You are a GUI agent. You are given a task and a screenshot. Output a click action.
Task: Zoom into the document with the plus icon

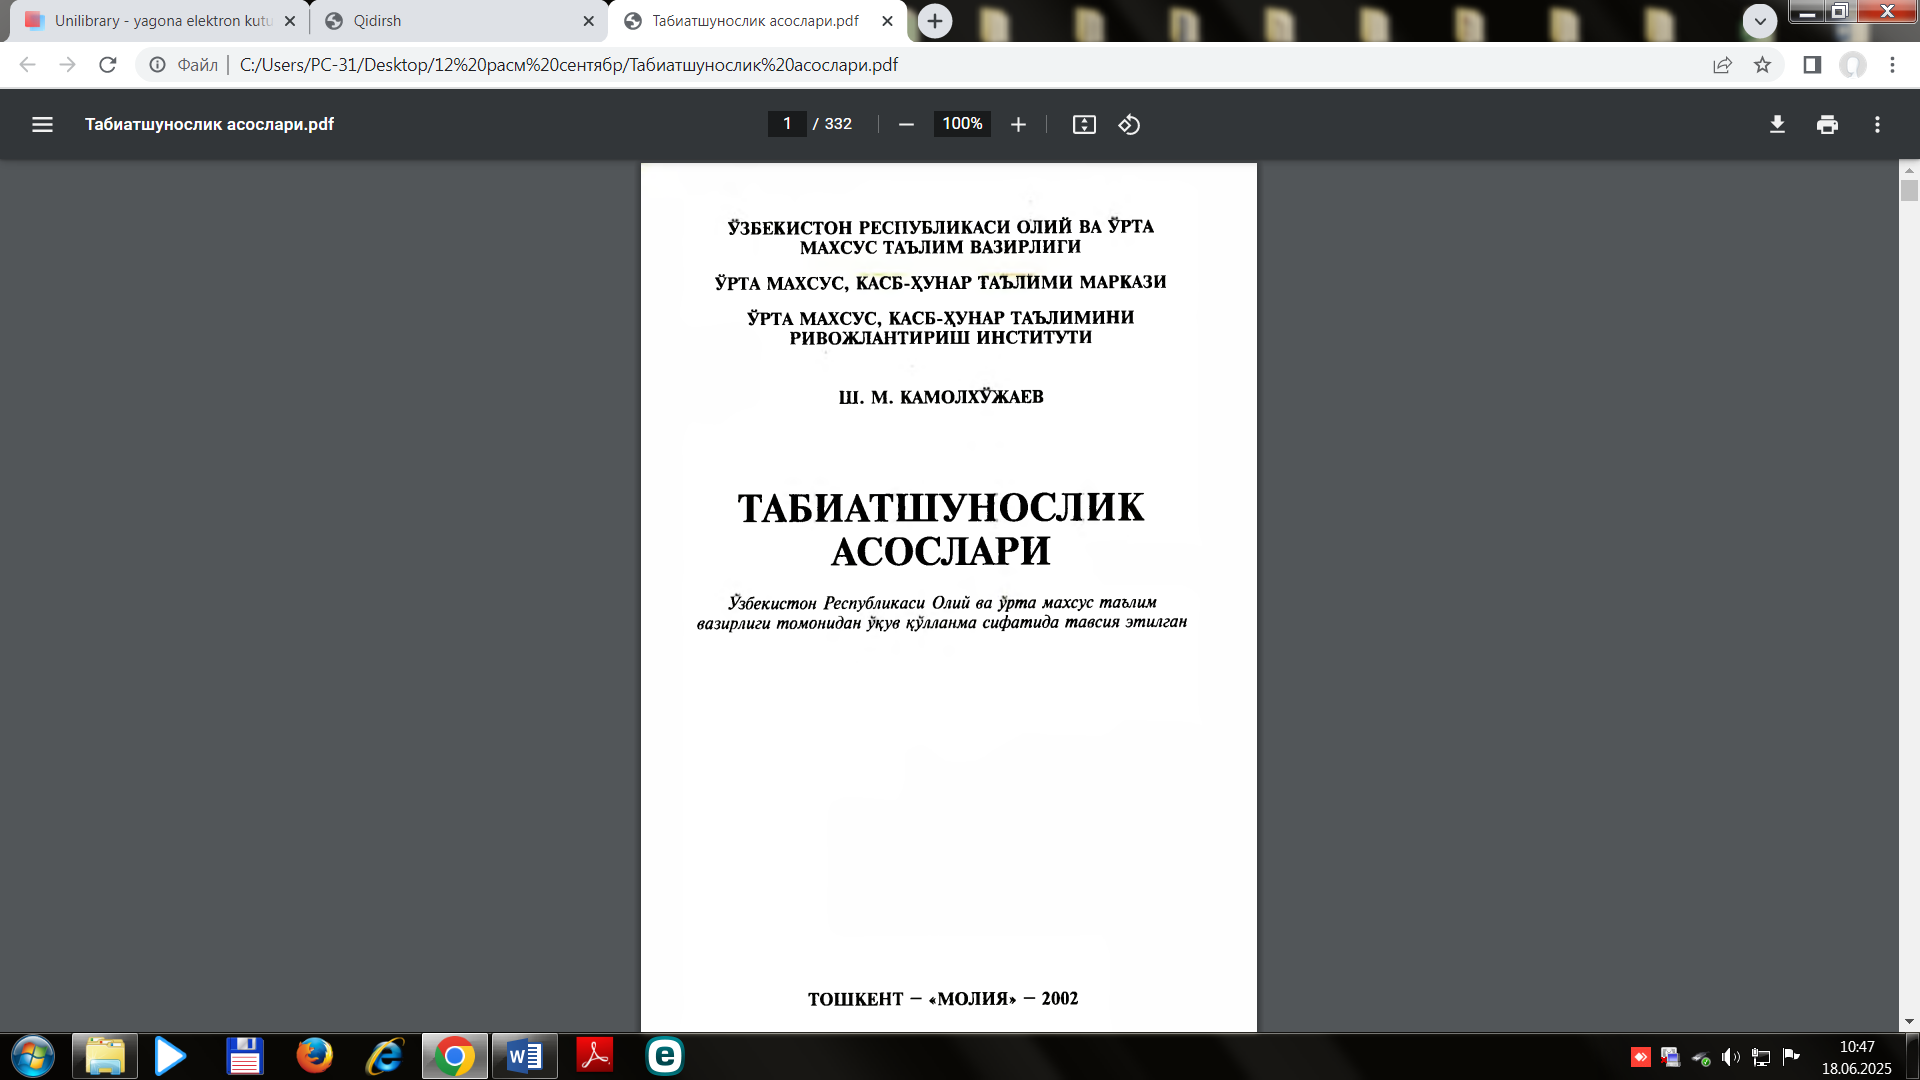(x=1018, y=124)
